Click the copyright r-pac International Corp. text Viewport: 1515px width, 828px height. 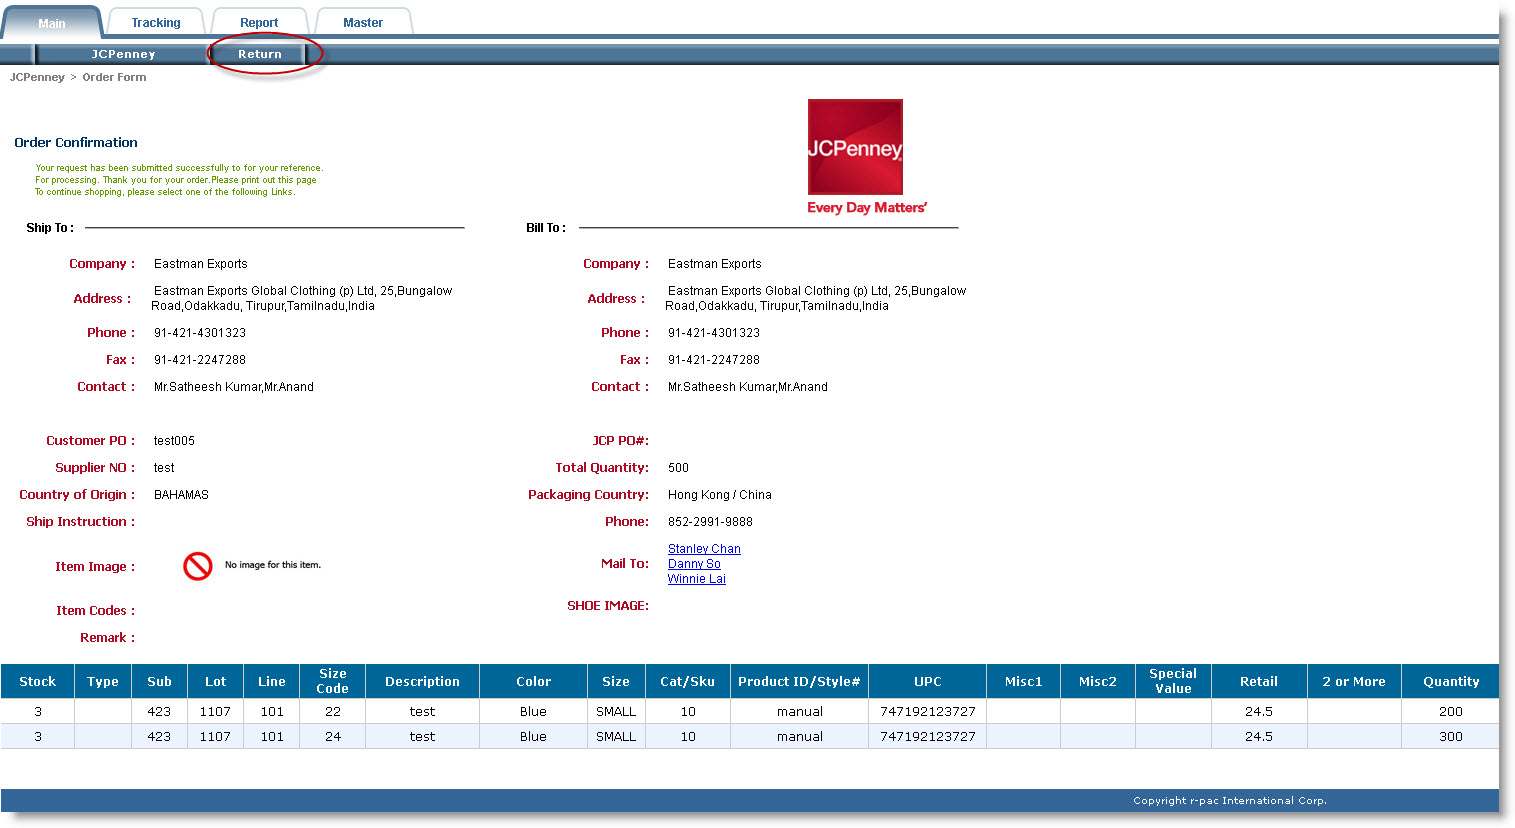[x=1230, y=801]
